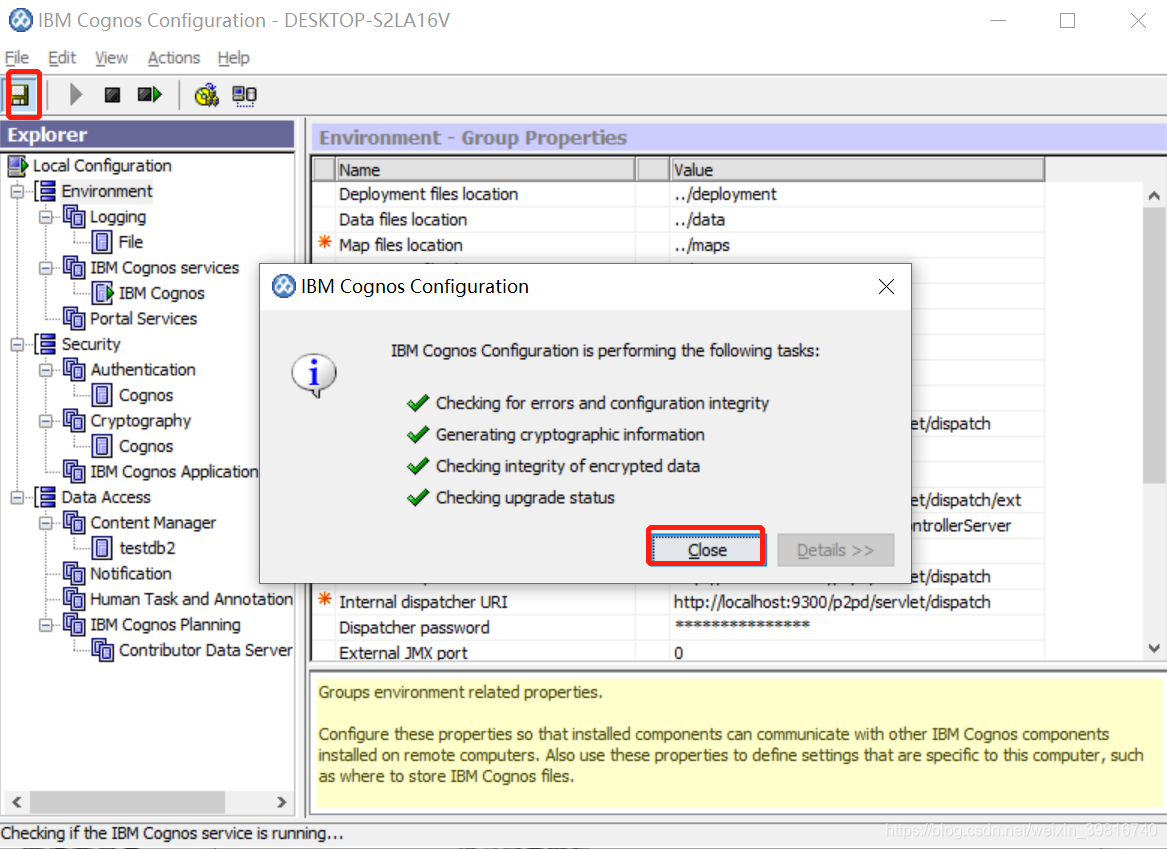
Task: Collapse the Logging tree node
Action: 46,217
